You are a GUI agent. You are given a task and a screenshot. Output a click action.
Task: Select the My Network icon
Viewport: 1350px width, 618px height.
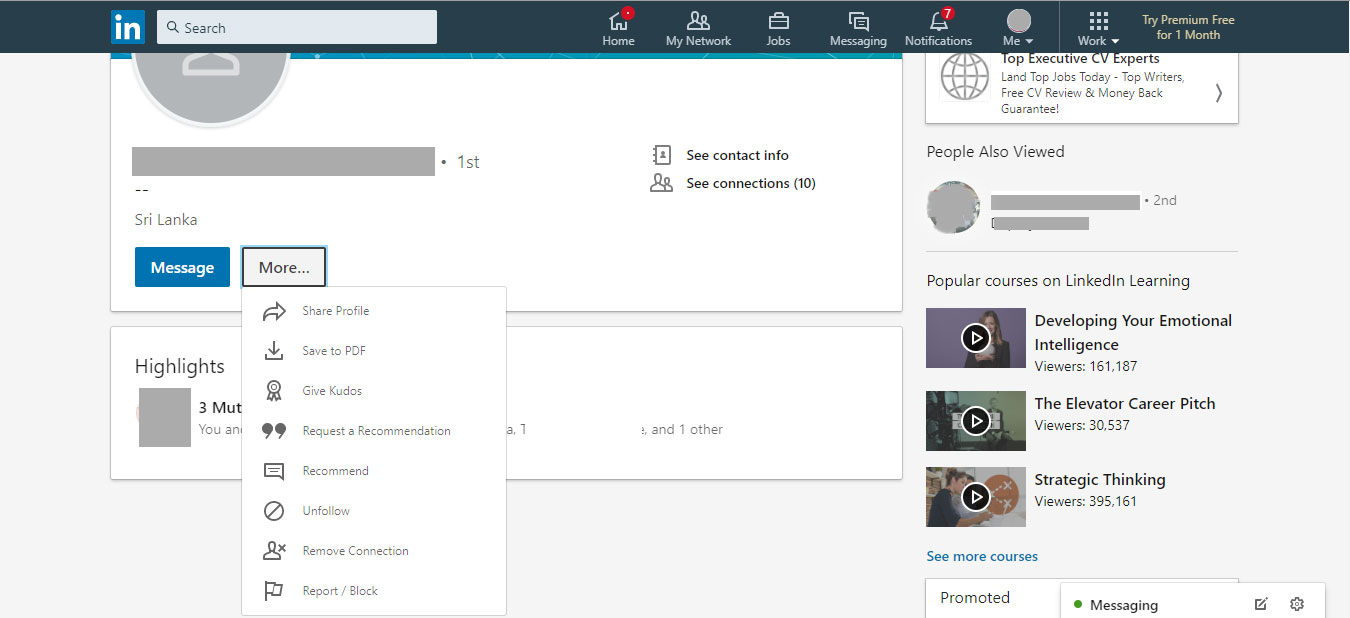[697, 20]
